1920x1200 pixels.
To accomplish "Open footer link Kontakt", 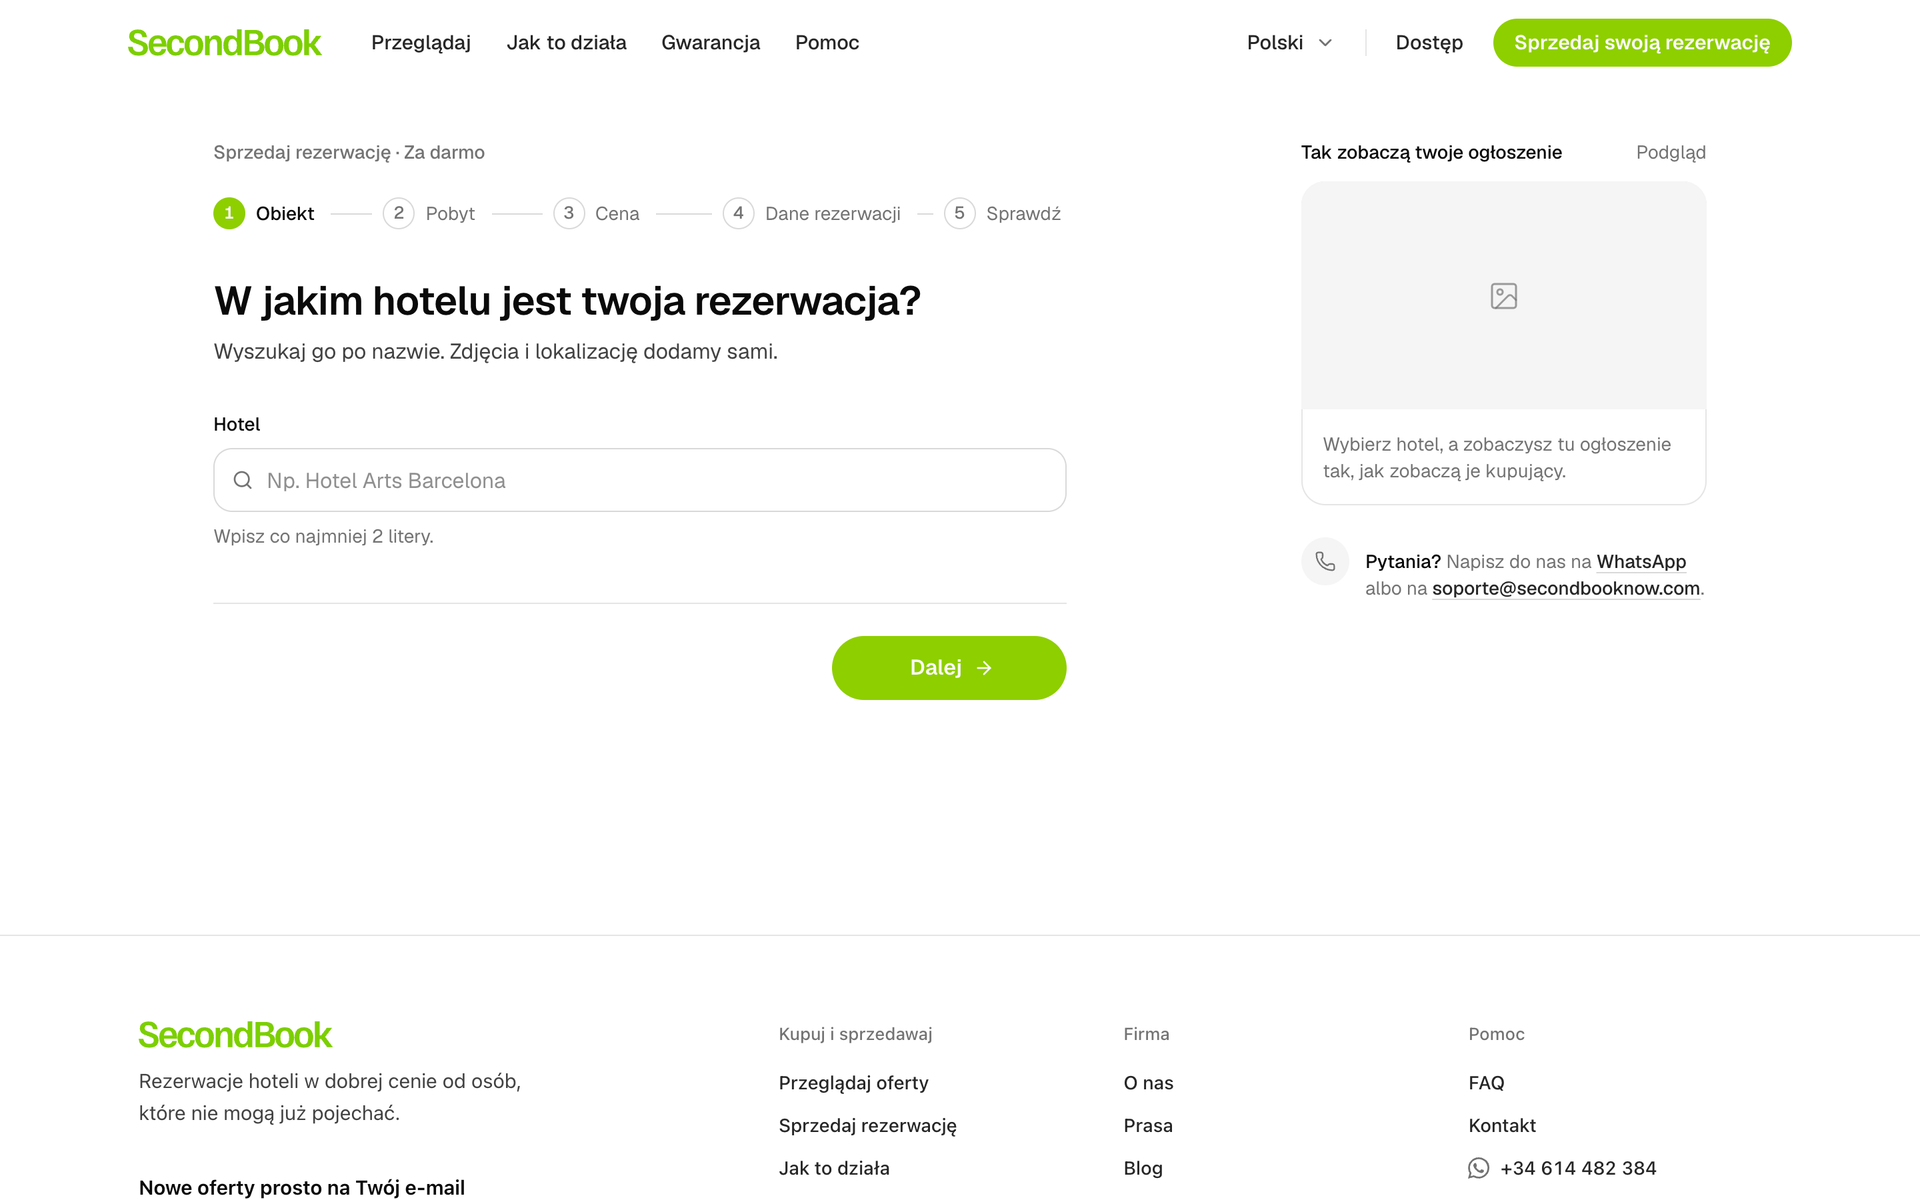I will [1502, 1126].
